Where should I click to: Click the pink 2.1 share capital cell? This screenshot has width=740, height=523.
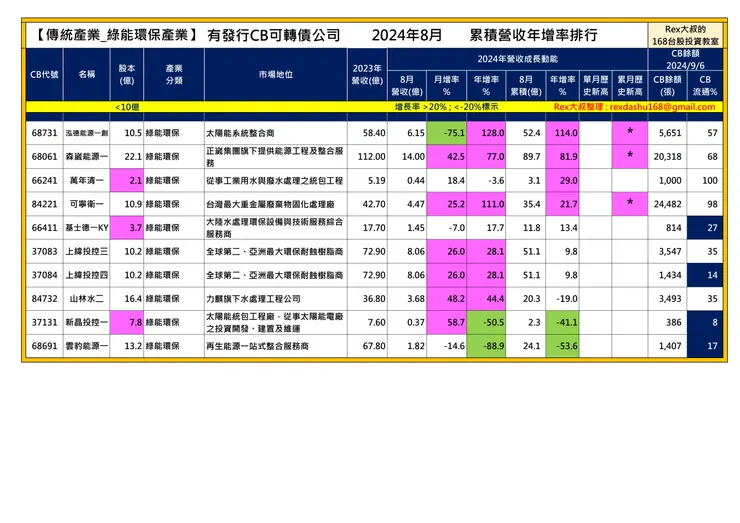click(126, 180)
